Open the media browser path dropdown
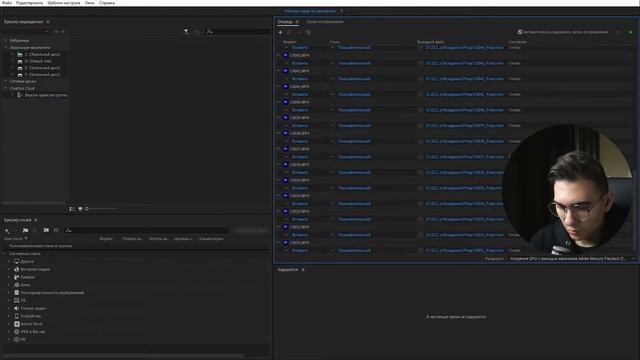640x360 pixels. click(x=47, y=31)
